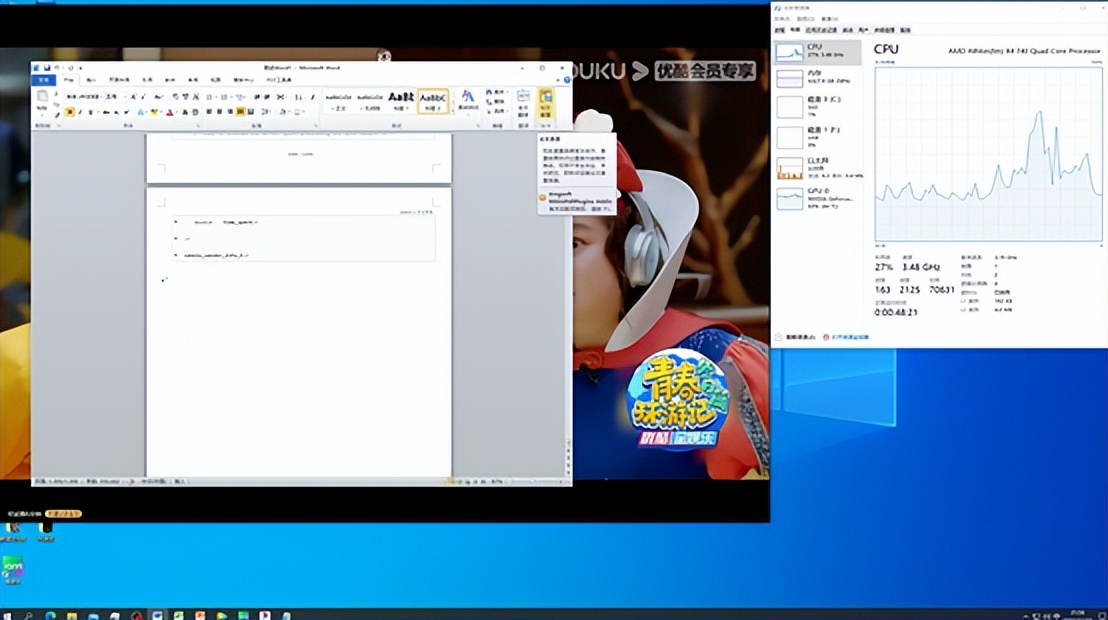Expand the Styles gallery dropdown arrow
1108x620 pixels.
(x=453, y=111)
